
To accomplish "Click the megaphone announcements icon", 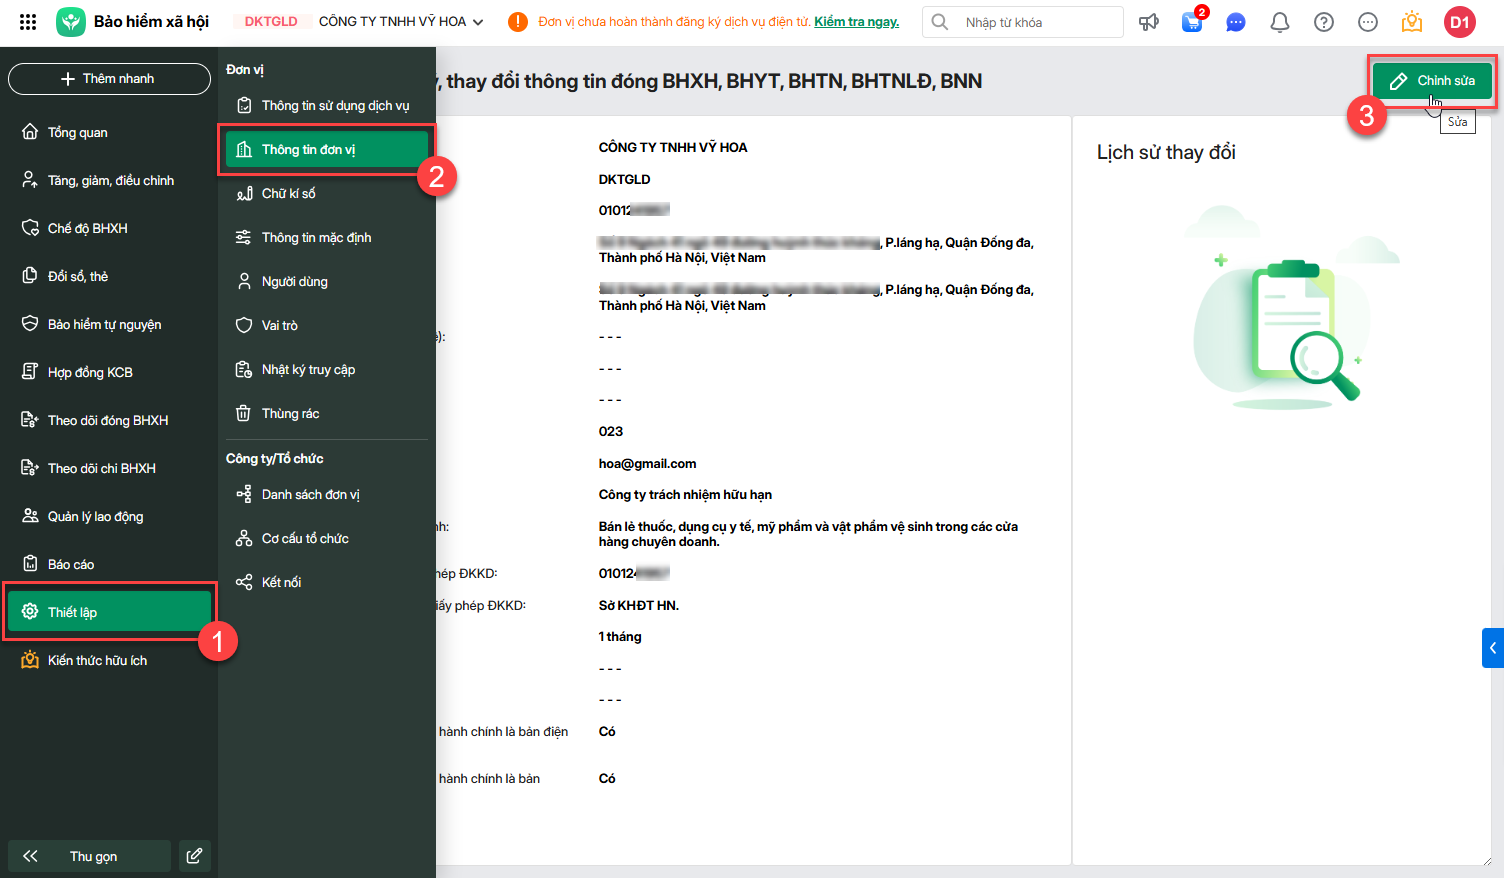I will (x=1149, y=22).
